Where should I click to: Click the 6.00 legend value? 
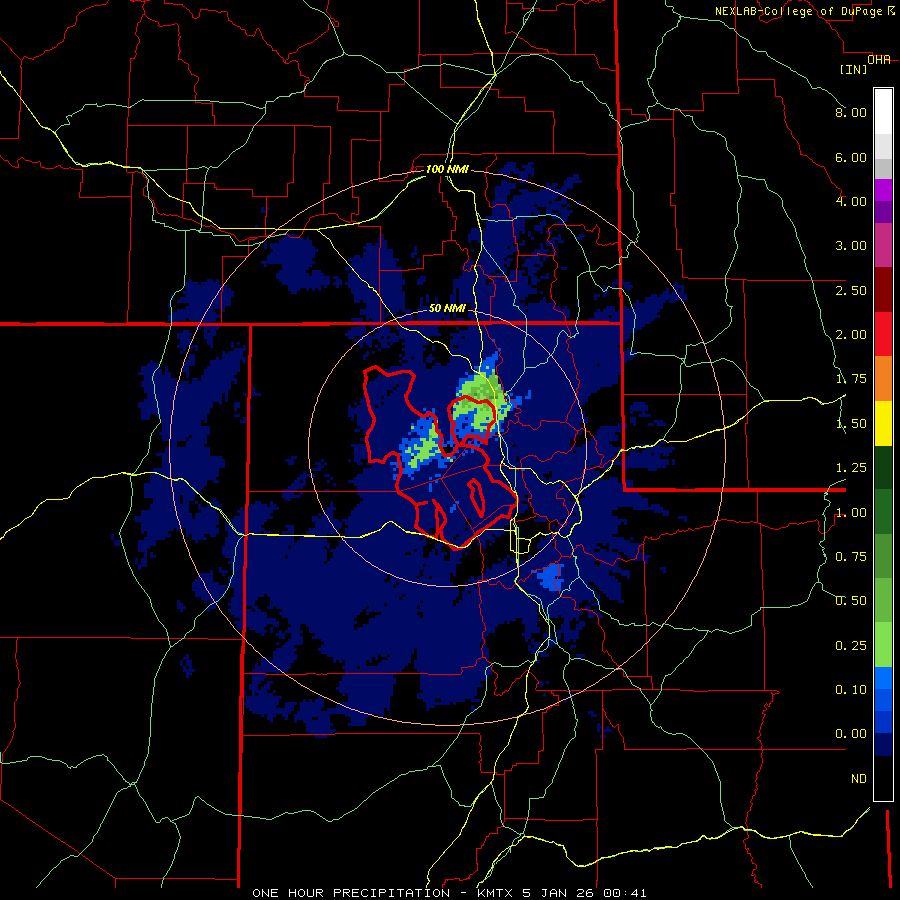click(x=851, y=157)
